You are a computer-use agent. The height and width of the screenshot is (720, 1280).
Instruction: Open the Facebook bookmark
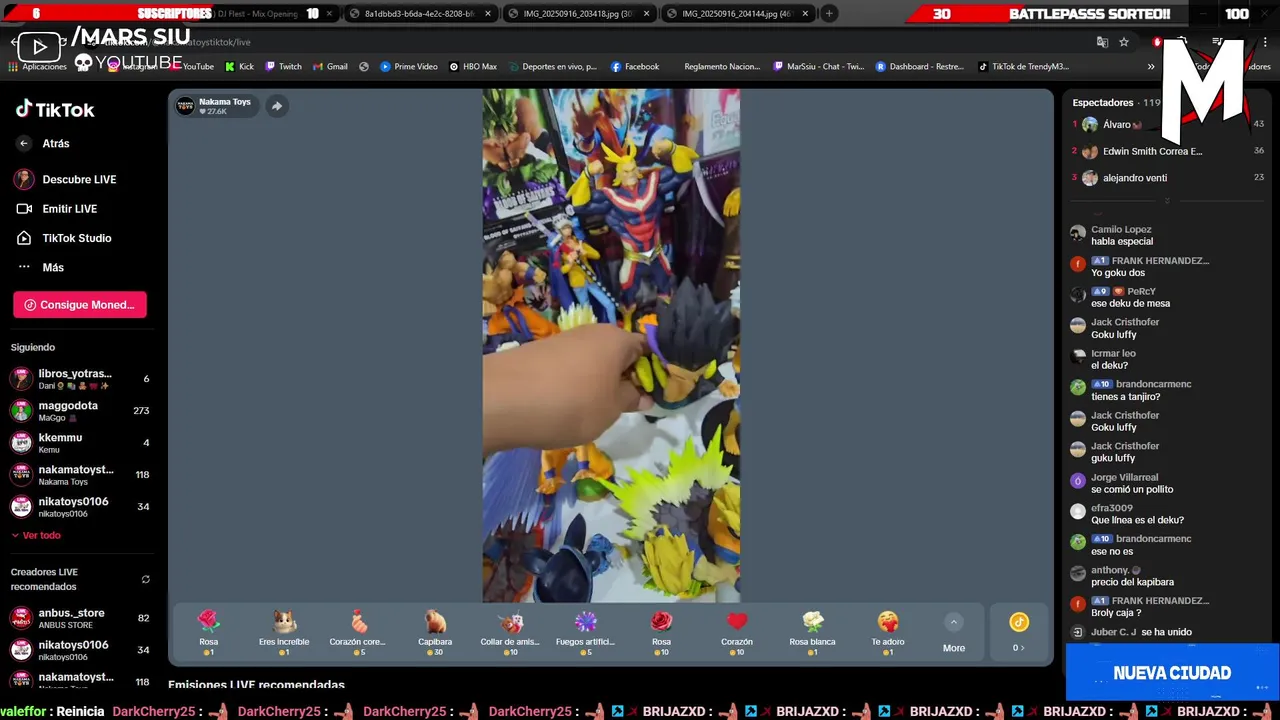[x=634, y=67]
